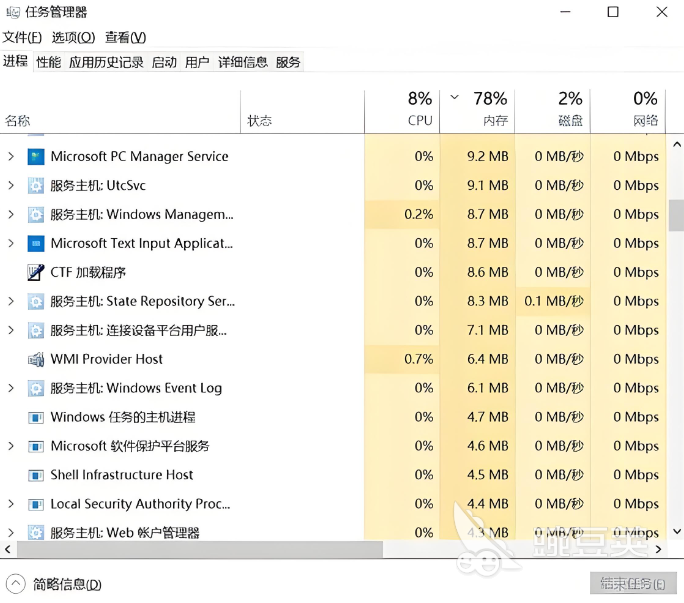Open the 详细信息 tab

point(243,62)
